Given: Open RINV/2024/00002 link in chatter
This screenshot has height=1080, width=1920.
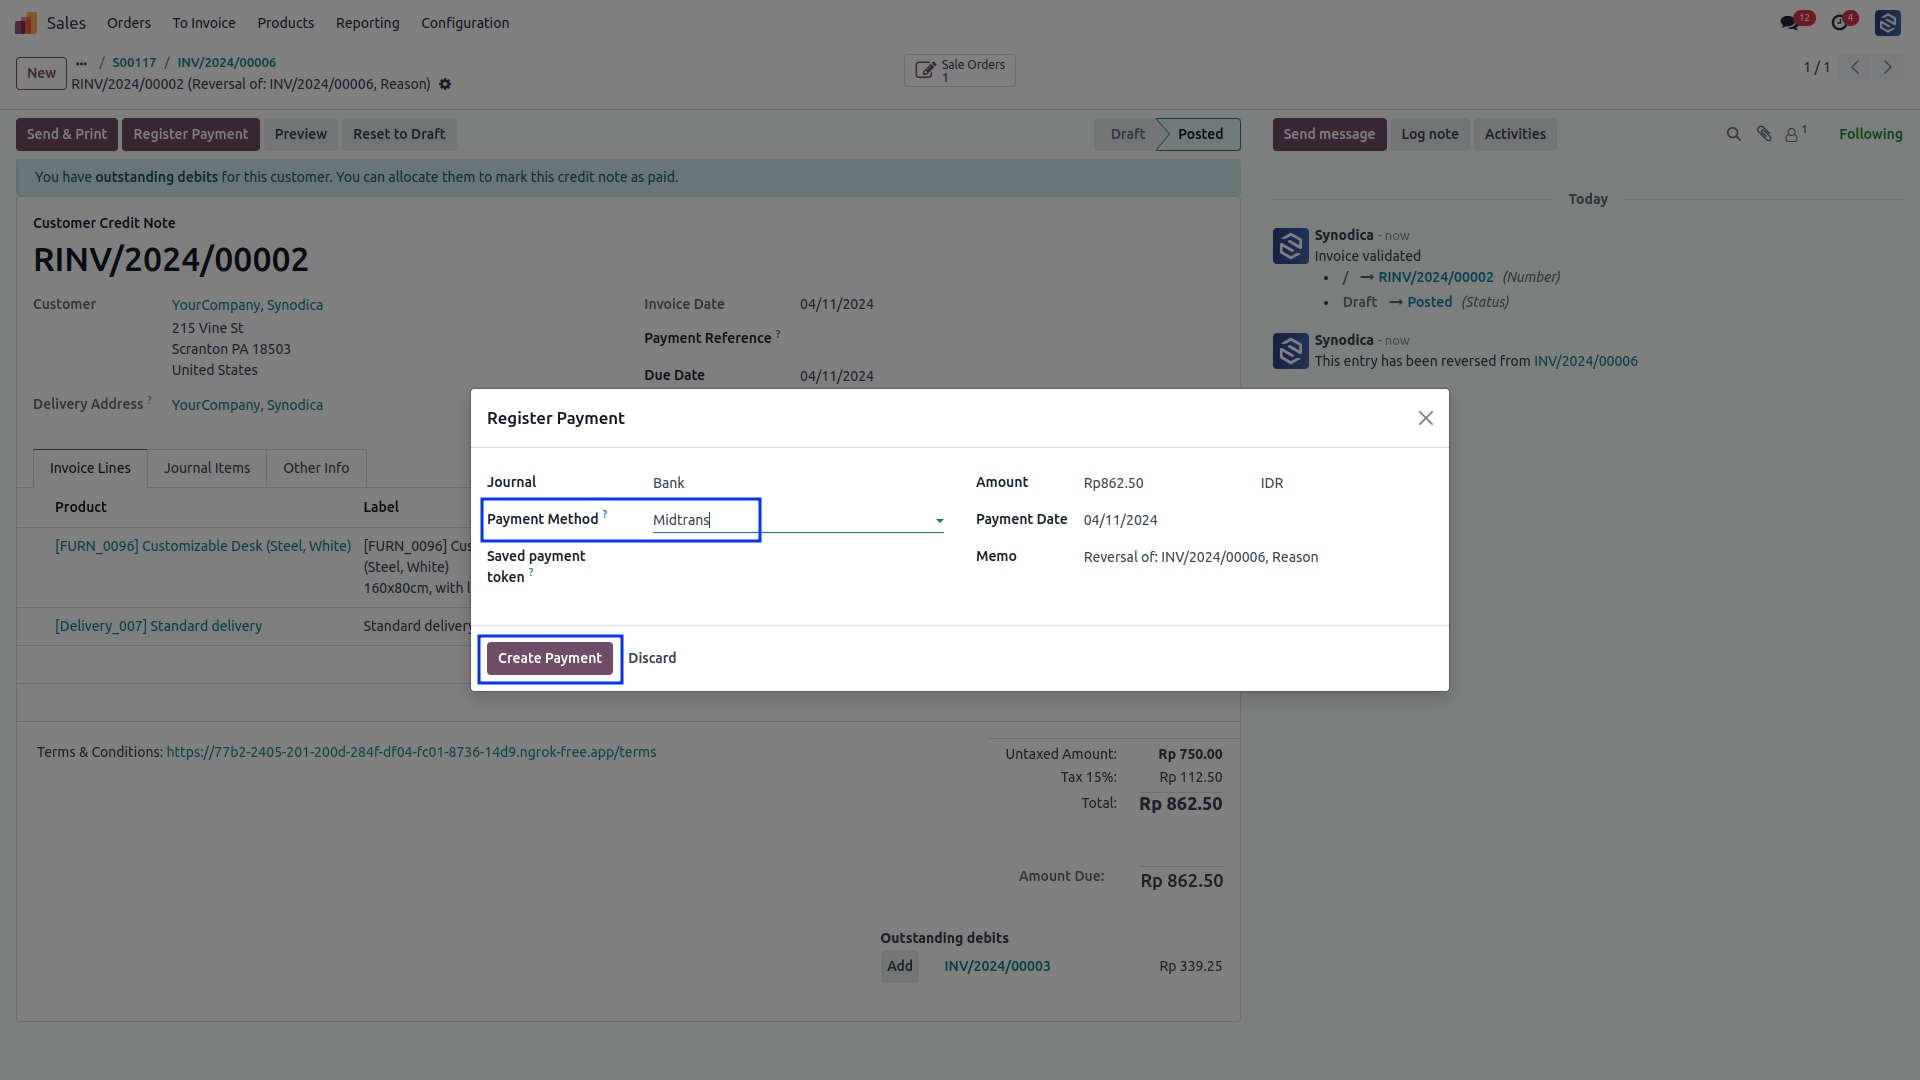Looking at the screenshot, I should 1436,277.
